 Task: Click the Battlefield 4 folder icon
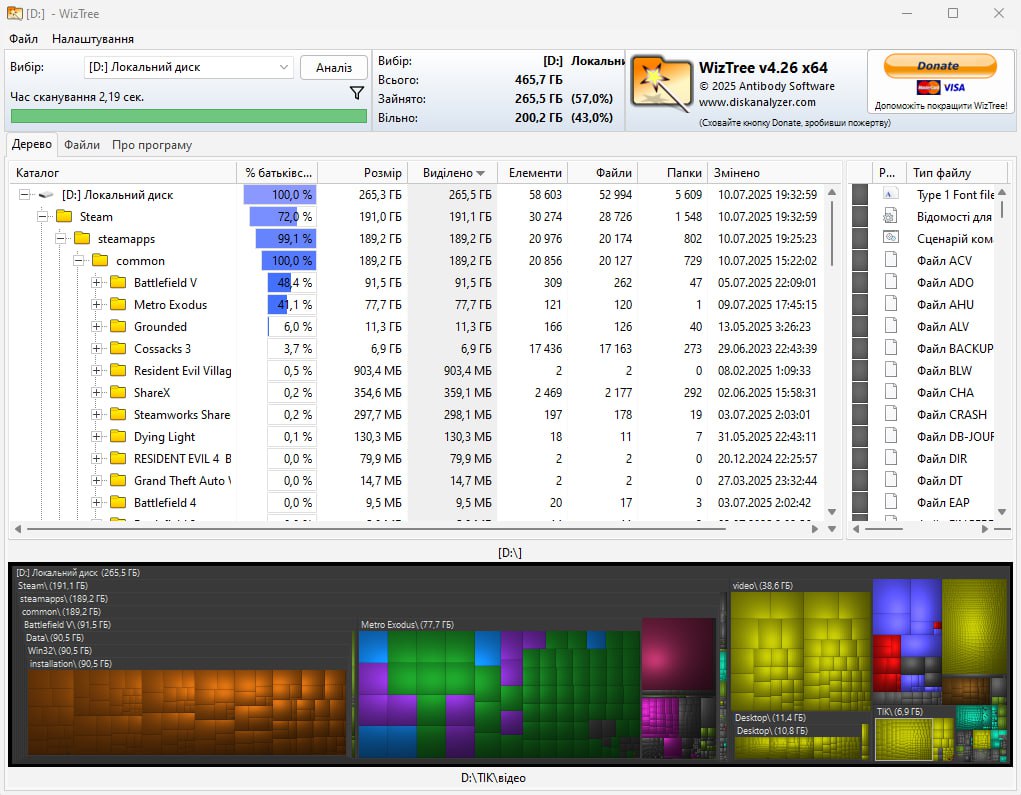118,502
